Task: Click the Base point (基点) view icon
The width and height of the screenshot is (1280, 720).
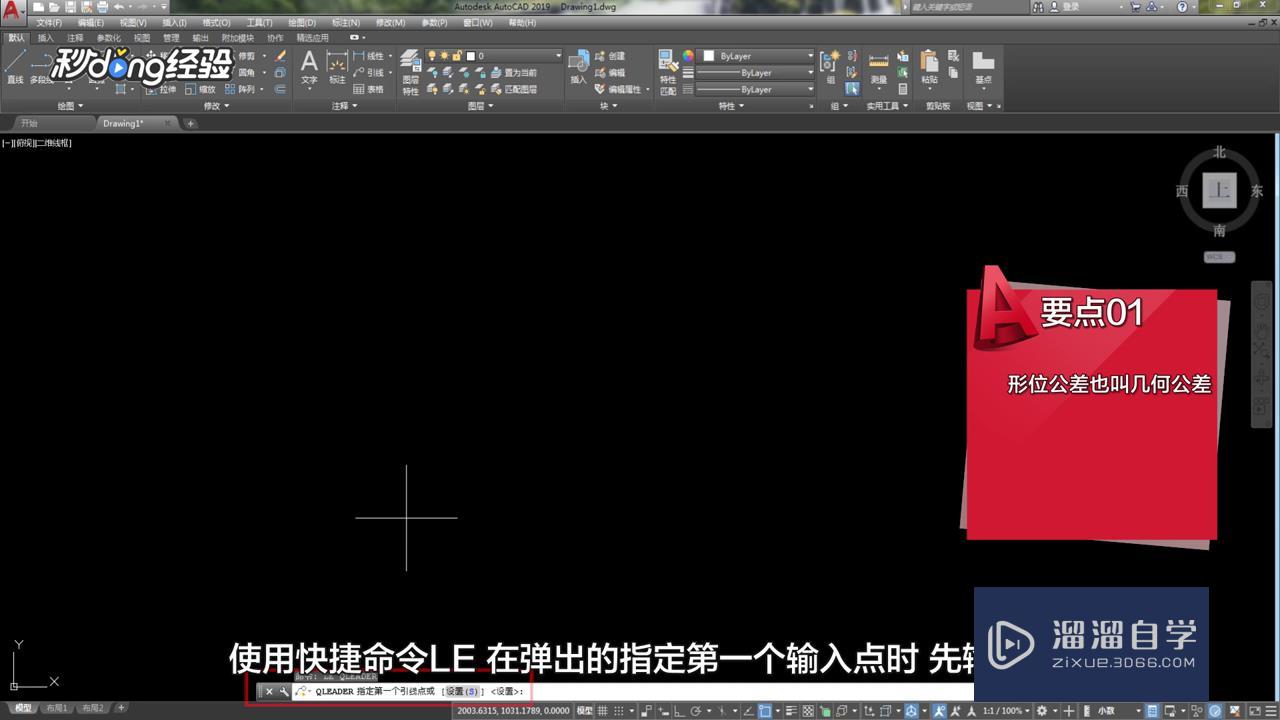Action: point(983,67)
